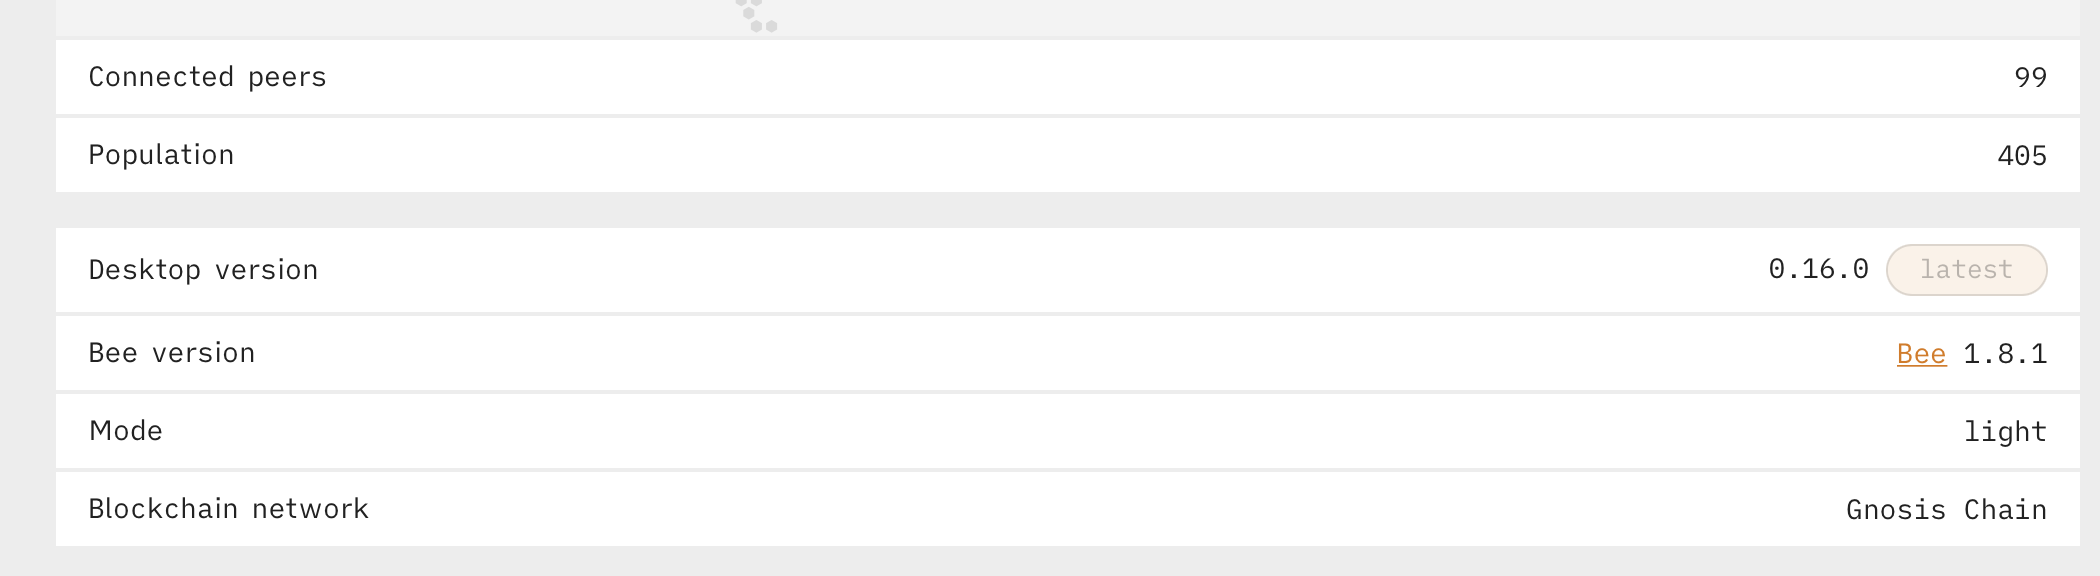Click the Connected peers label
The width and height of the screenshot is (2100, 576).
pos(207,77)
